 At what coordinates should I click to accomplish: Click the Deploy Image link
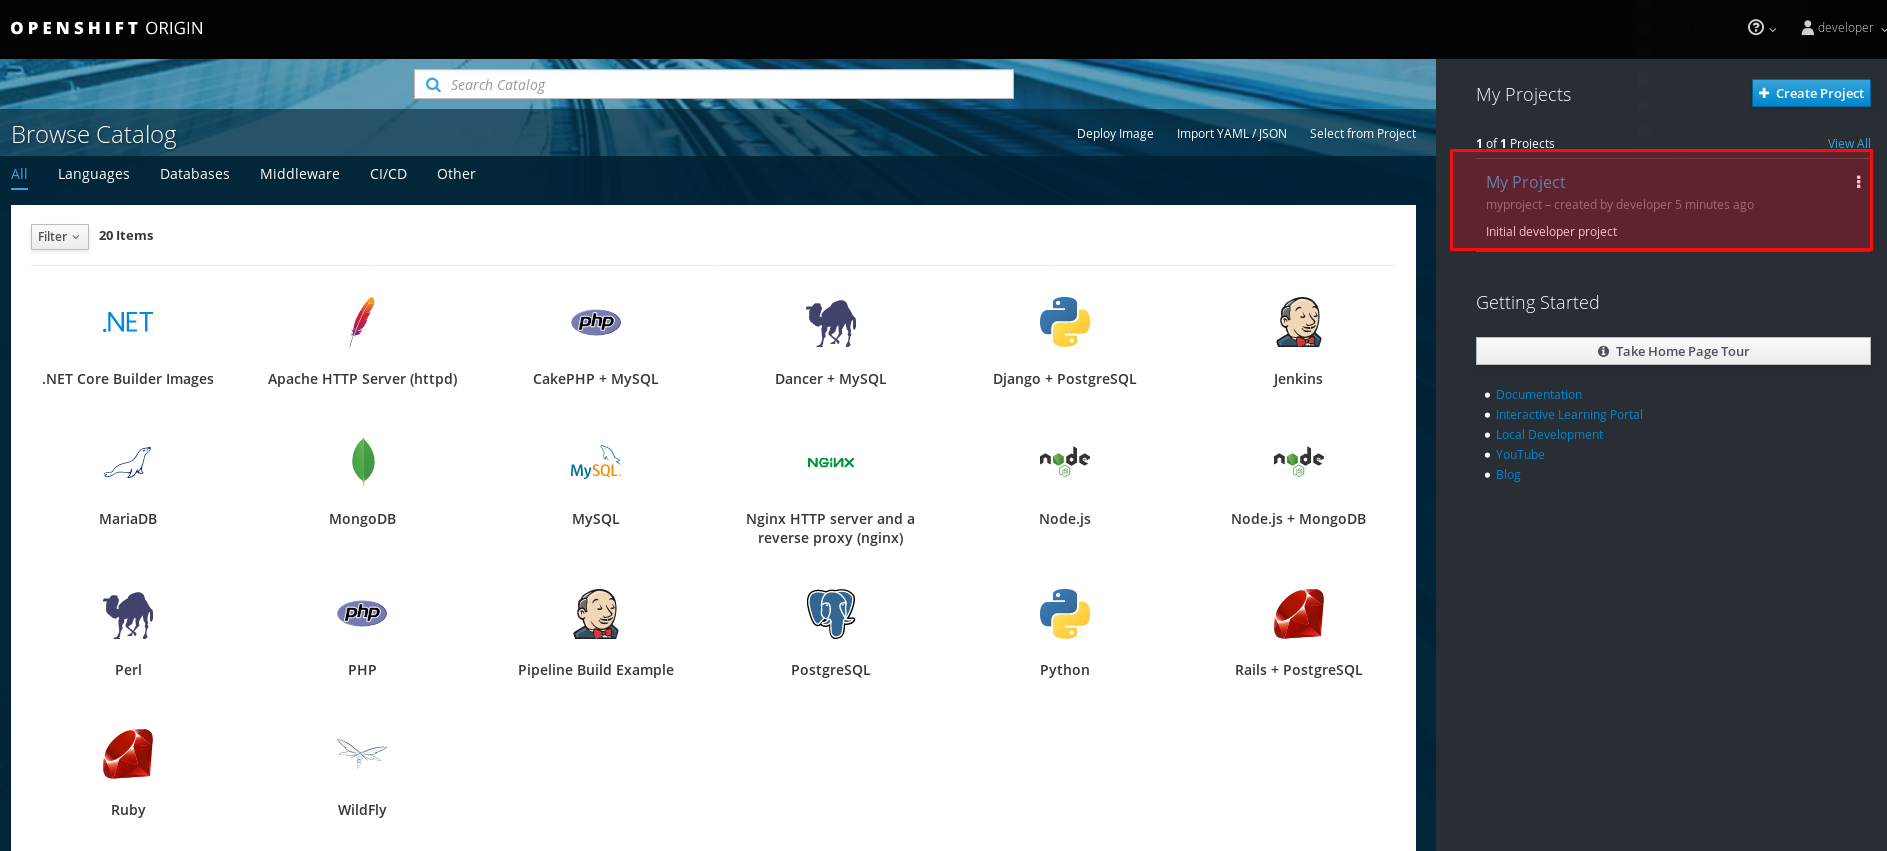click(x=1115, y=134)
